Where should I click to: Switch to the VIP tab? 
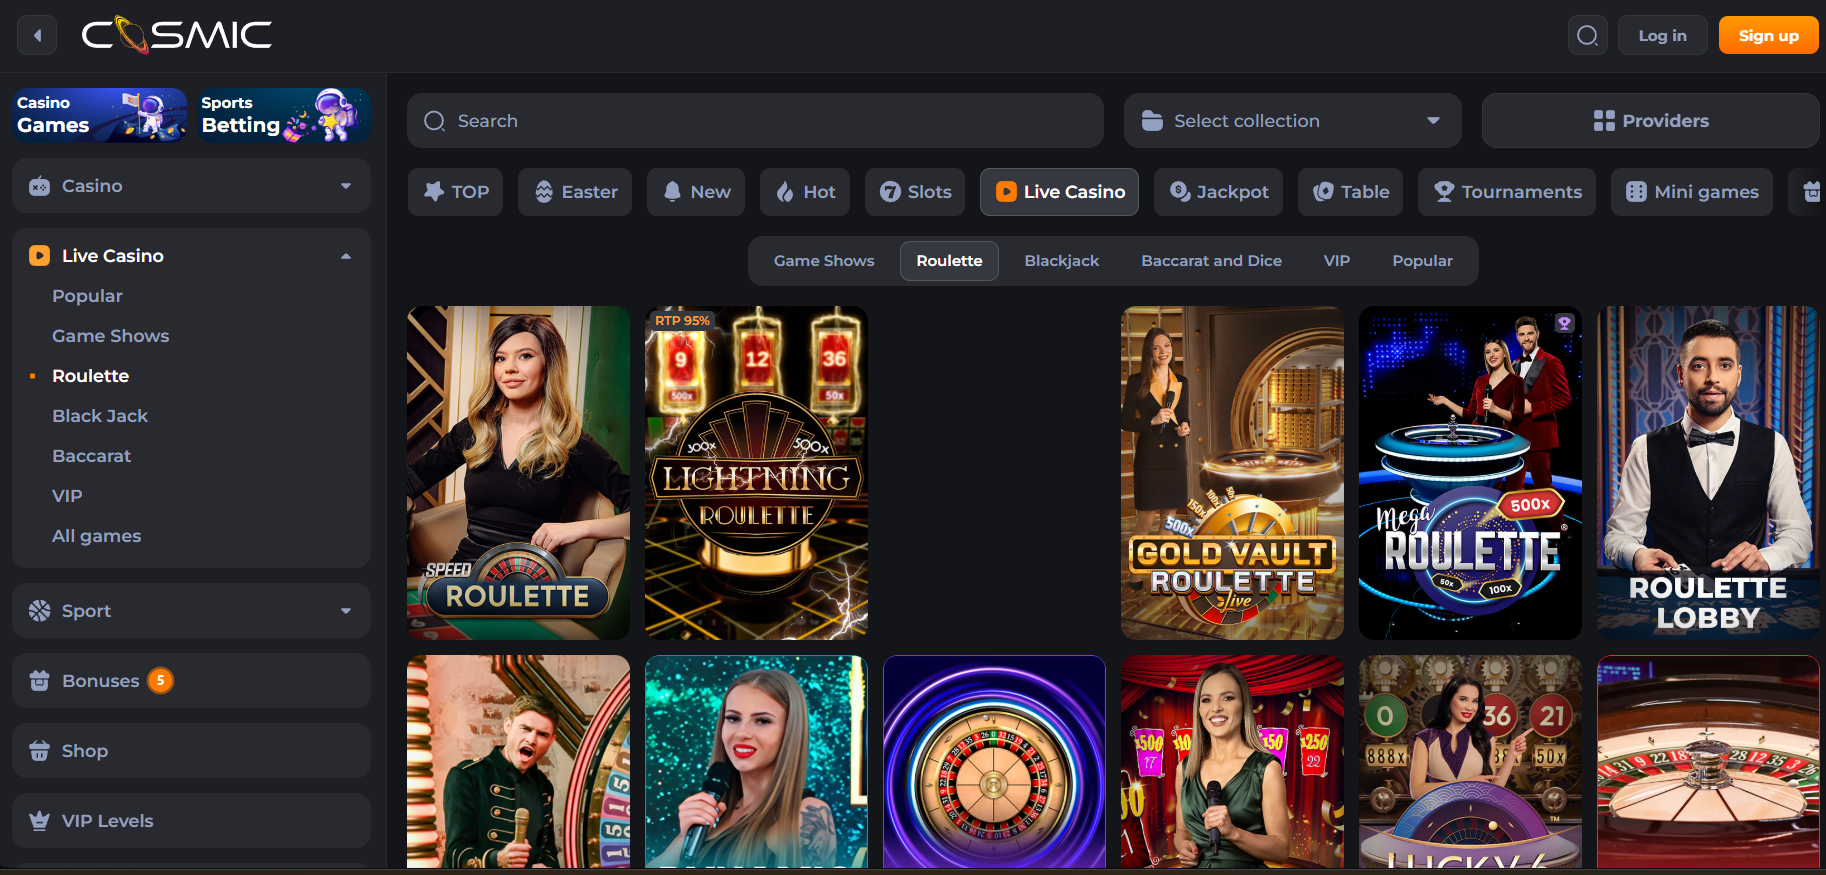(1336, 261)
